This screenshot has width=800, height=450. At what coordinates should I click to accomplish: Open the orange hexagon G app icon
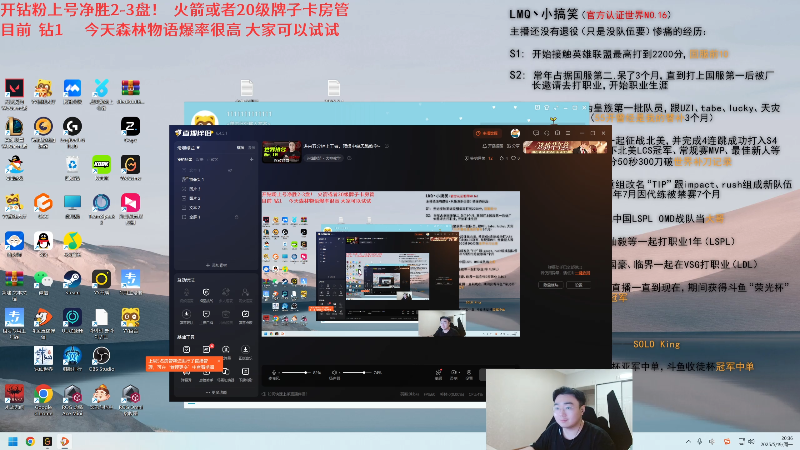click(x=43, y=203)
